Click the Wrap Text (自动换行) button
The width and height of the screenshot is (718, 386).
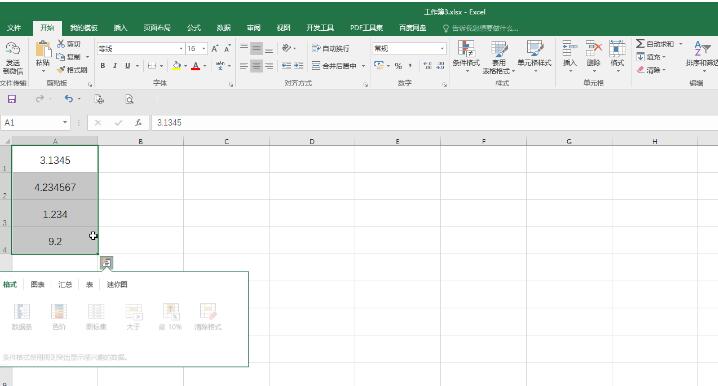[331, 49]
